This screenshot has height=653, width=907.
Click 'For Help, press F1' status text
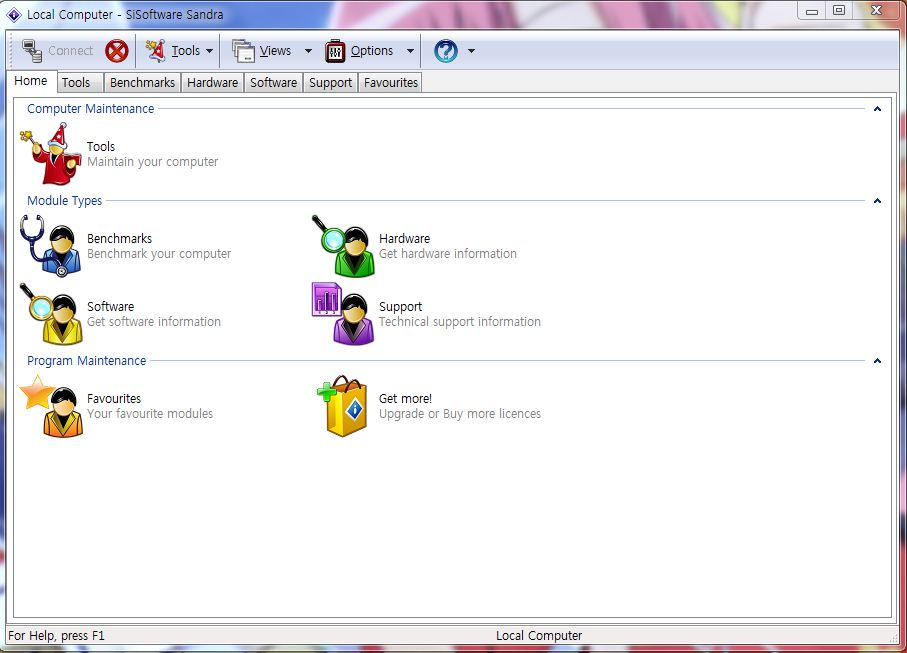(x=56, y=636)
